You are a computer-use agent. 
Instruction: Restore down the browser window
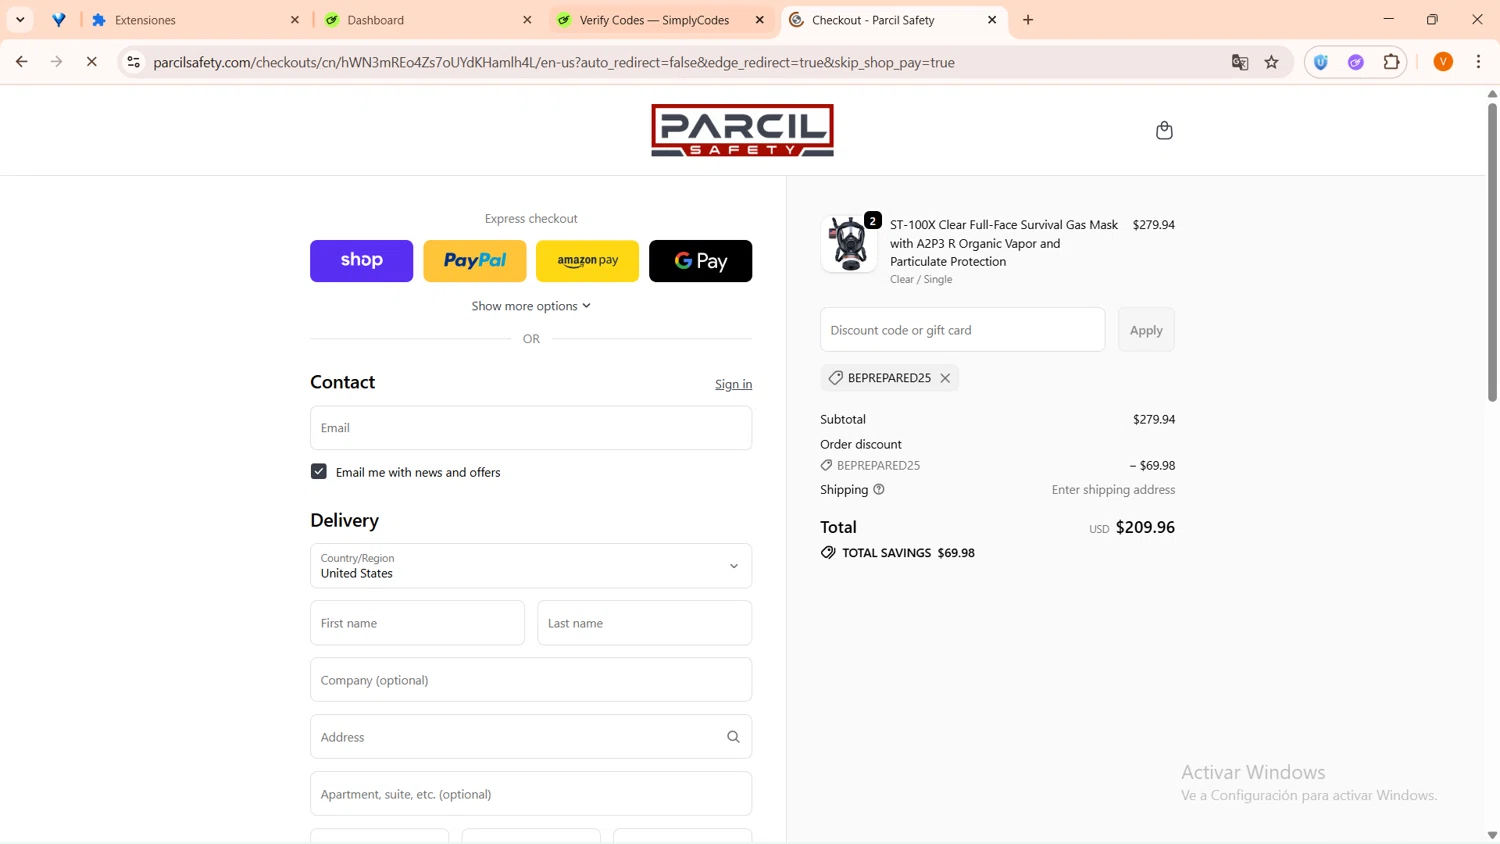click(1432, 19)
